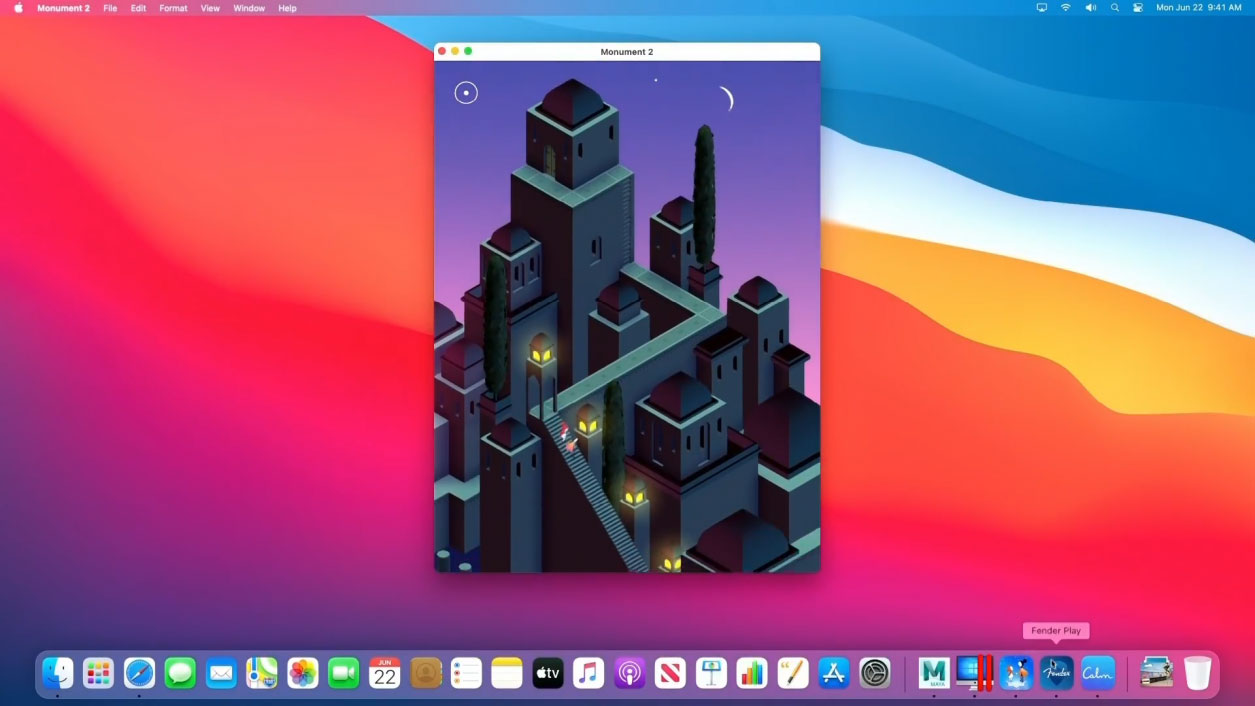Select the Monument Valley dock icon
The image size is (1255, 706).
1015,672
